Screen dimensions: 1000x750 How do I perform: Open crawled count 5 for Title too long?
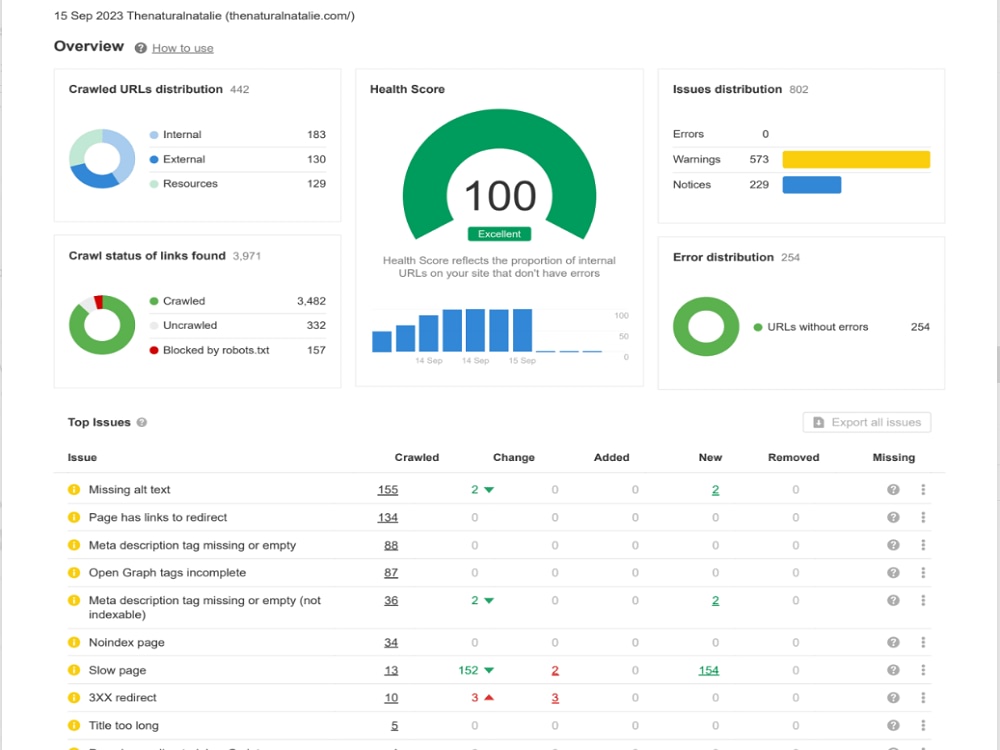click(x=394, y=726)
